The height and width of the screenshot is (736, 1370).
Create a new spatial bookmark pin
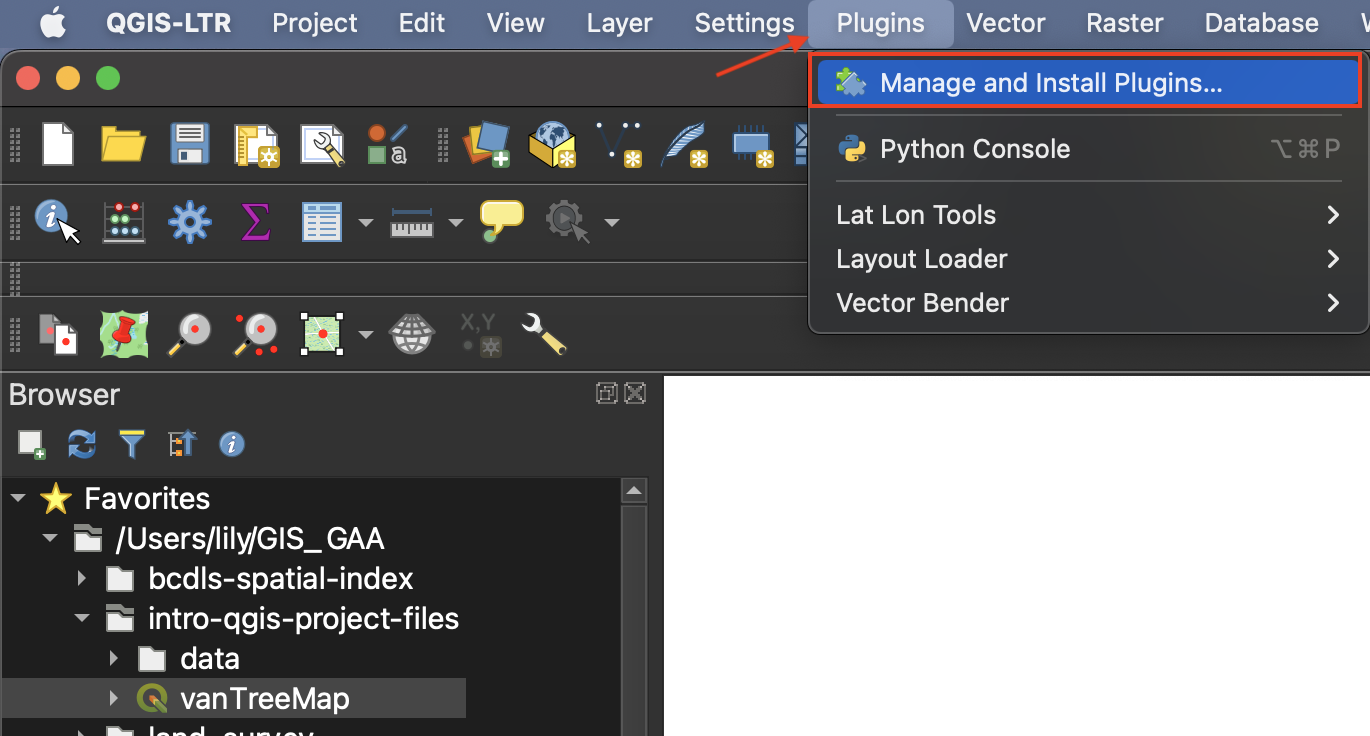[x=124, y=334]
